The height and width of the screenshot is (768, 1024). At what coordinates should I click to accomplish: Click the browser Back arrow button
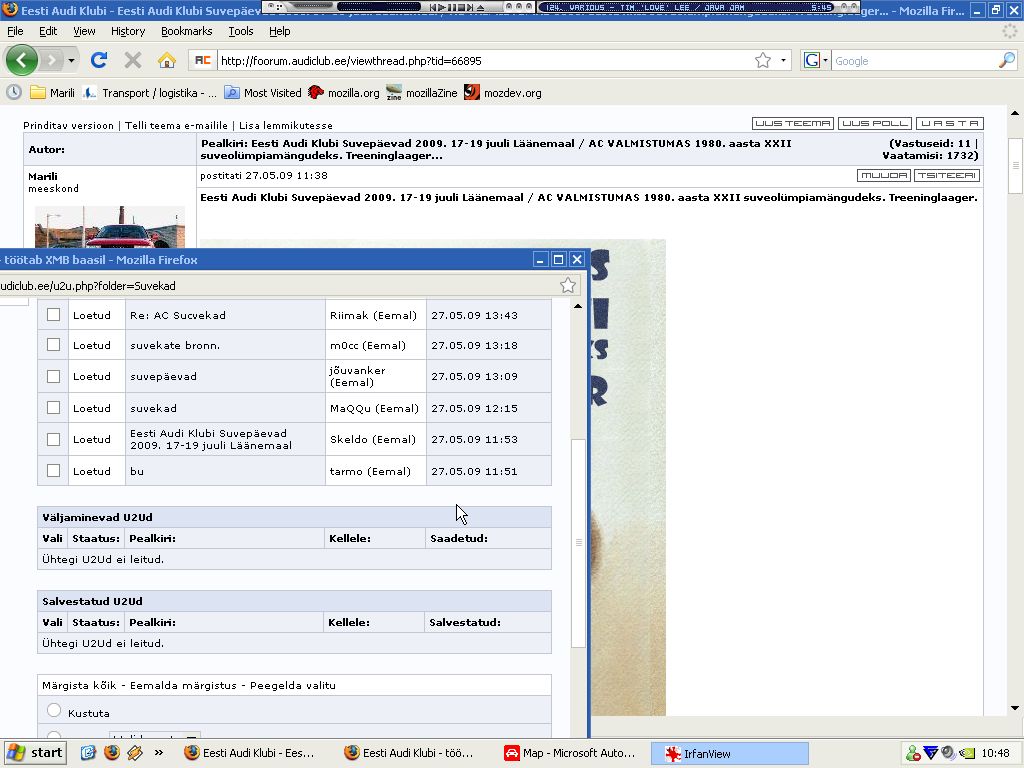(22, 60)
